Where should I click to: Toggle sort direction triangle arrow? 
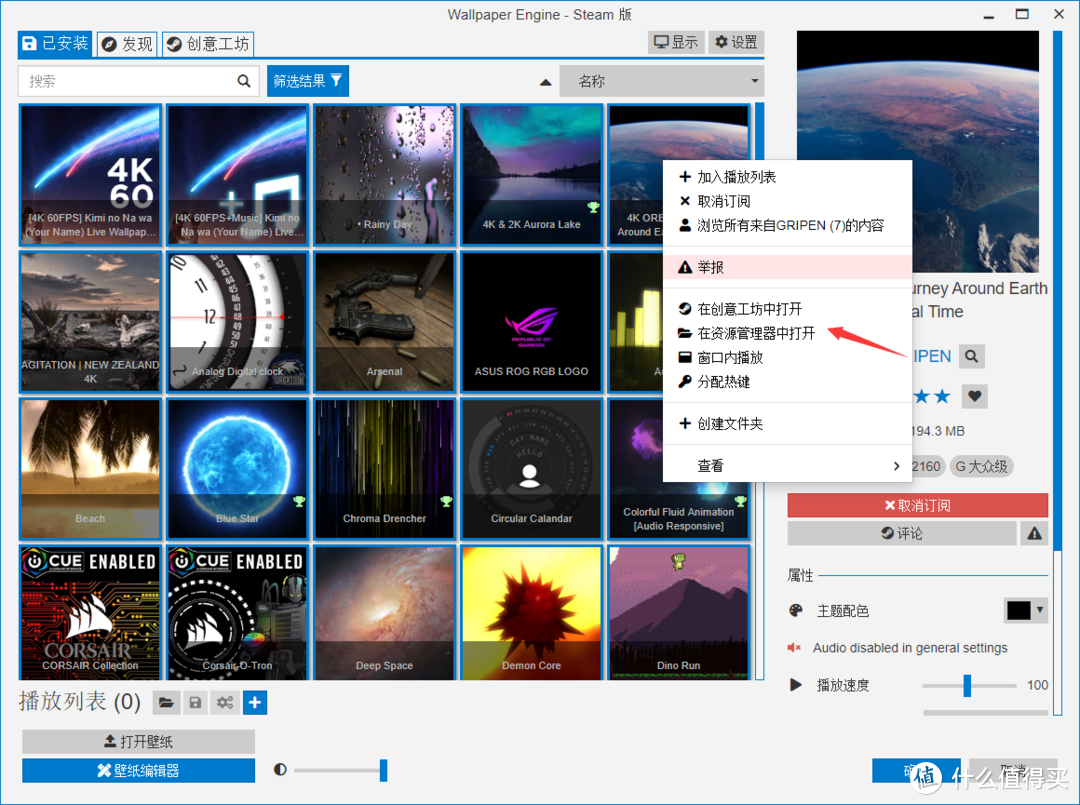click(545, 82)
